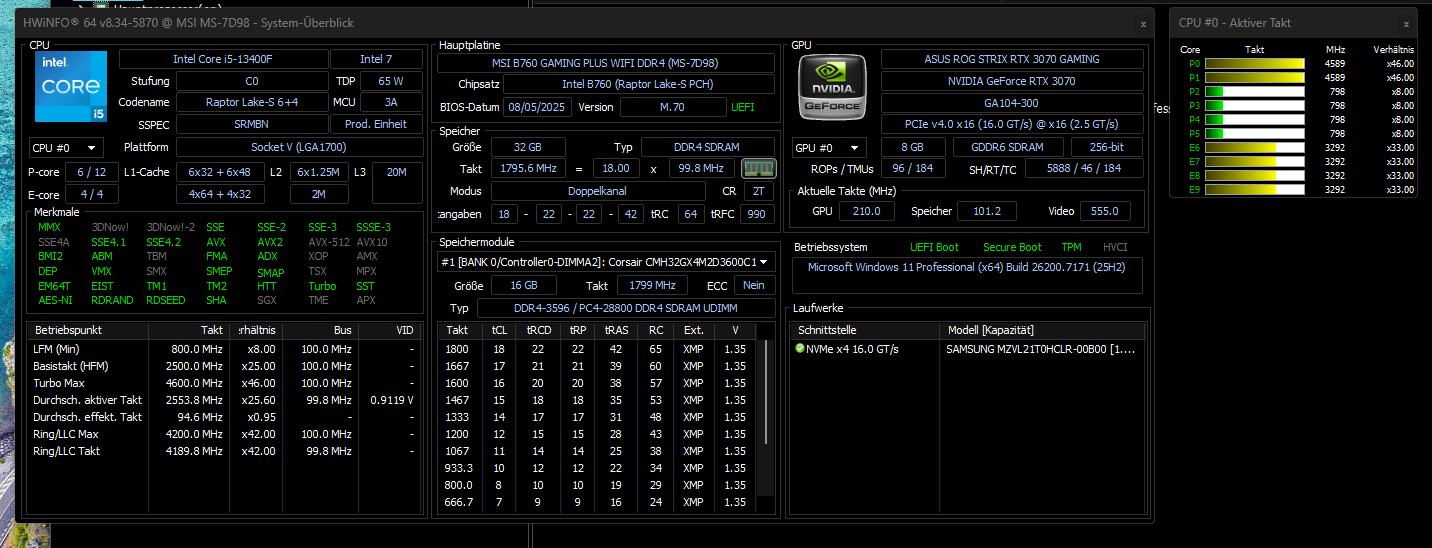
Task: Click the P0 core clock bar
Action: click(1254, 64)
